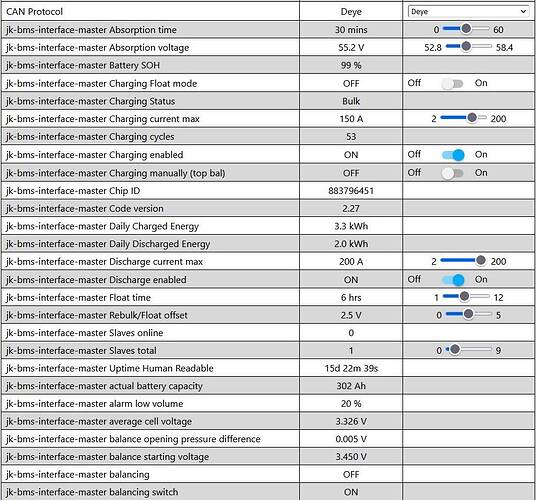Toggle the Charging enabled switch
Image resolution: width=537 pixels, height=500 pixels.
453,155
